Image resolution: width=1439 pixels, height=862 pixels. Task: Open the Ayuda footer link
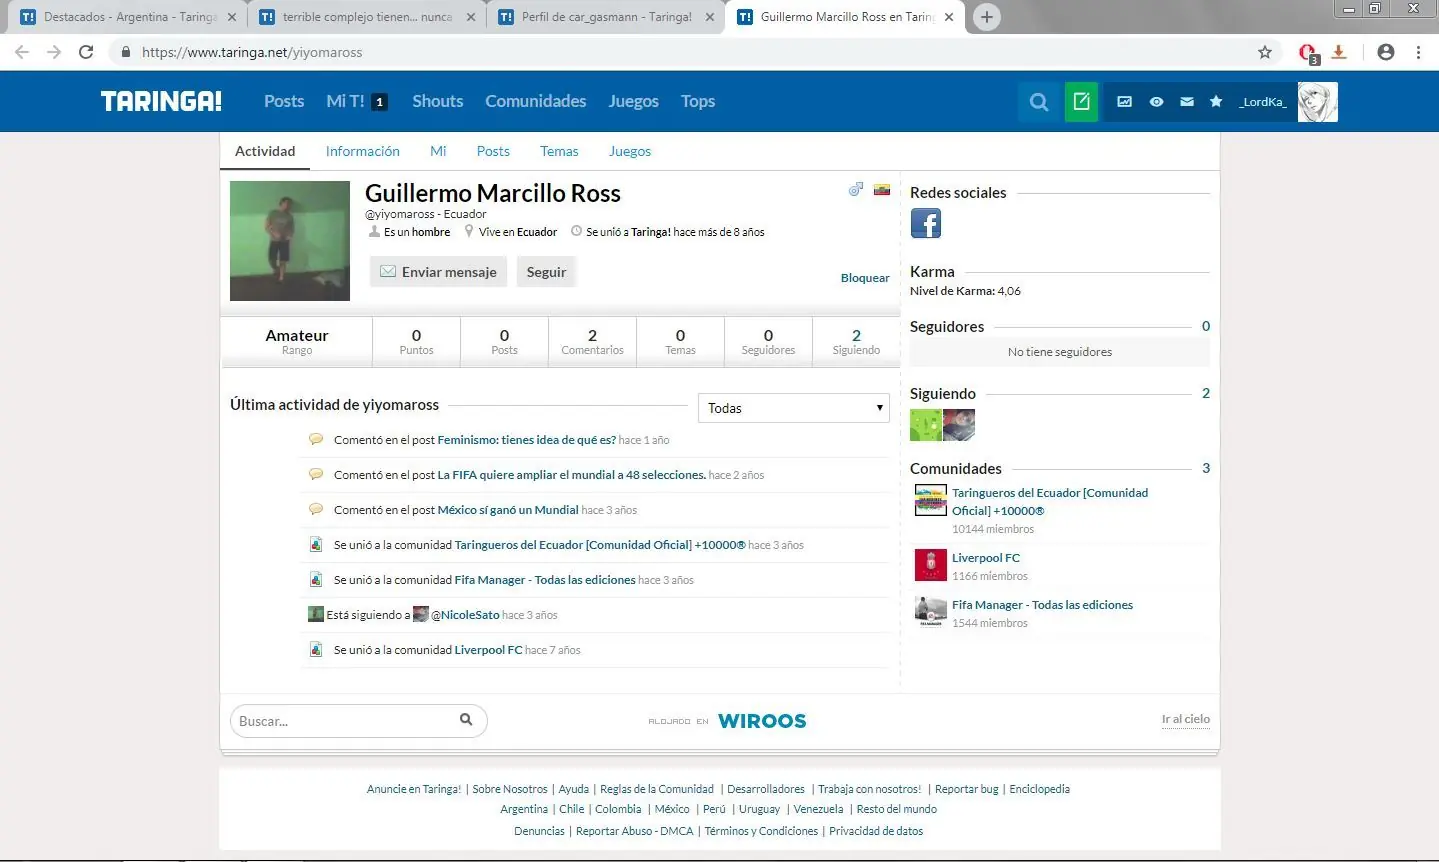574,789
